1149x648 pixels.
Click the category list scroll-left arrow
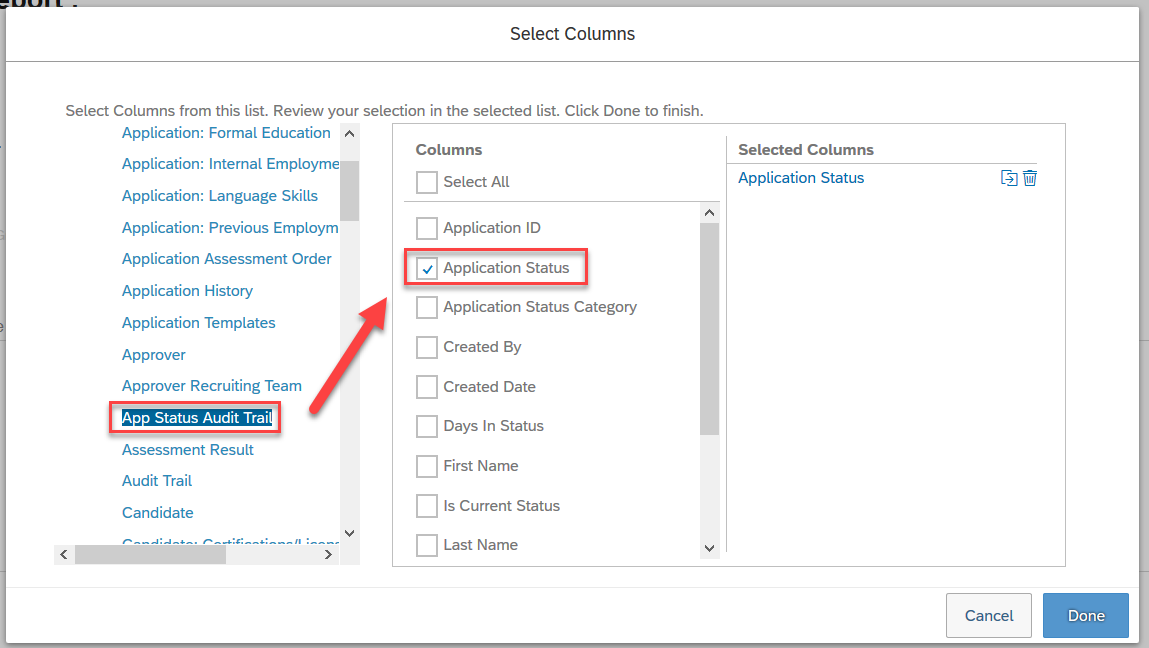[64, 555]
